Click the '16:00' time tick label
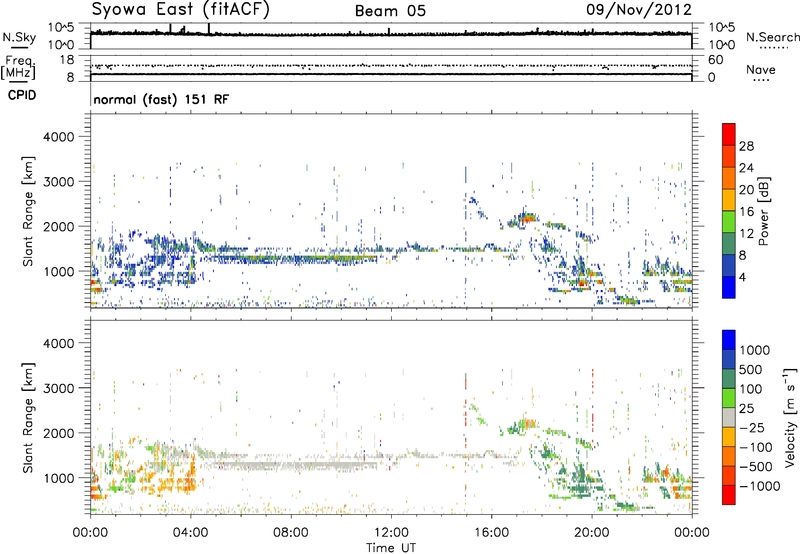This screenshot has width=800, height=554. 491,533
